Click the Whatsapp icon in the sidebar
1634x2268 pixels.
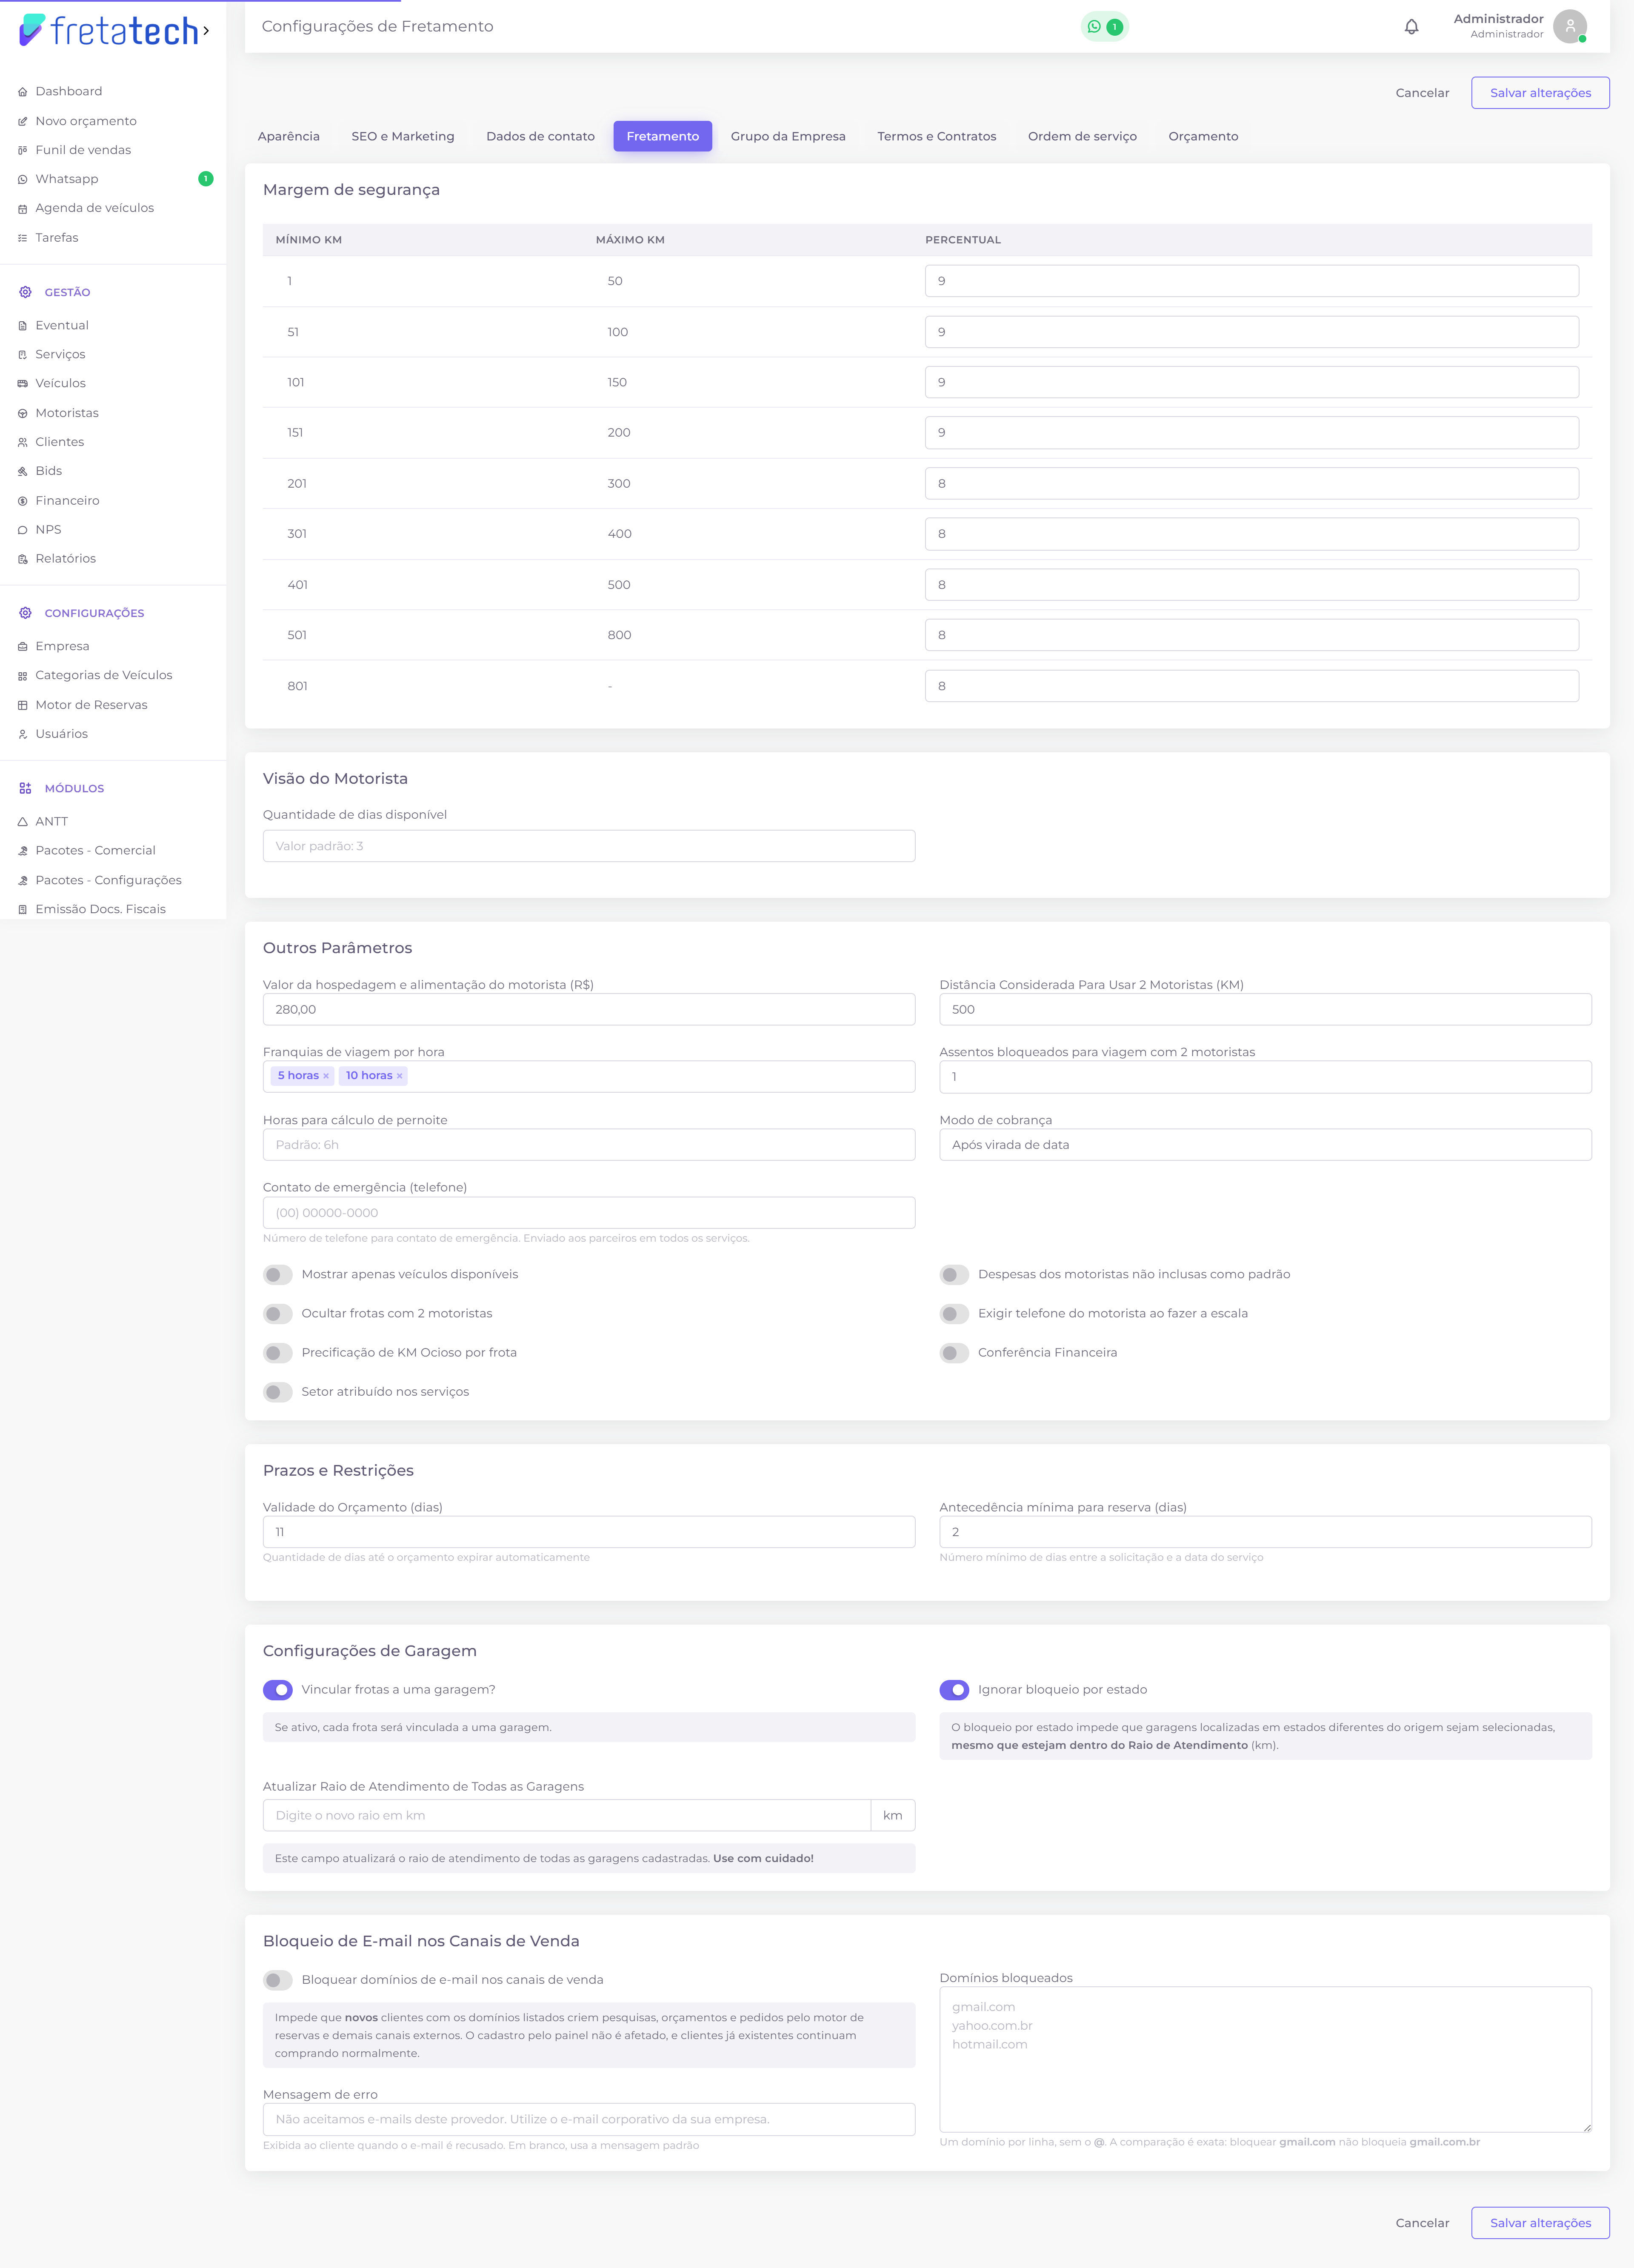pos(23,180)
